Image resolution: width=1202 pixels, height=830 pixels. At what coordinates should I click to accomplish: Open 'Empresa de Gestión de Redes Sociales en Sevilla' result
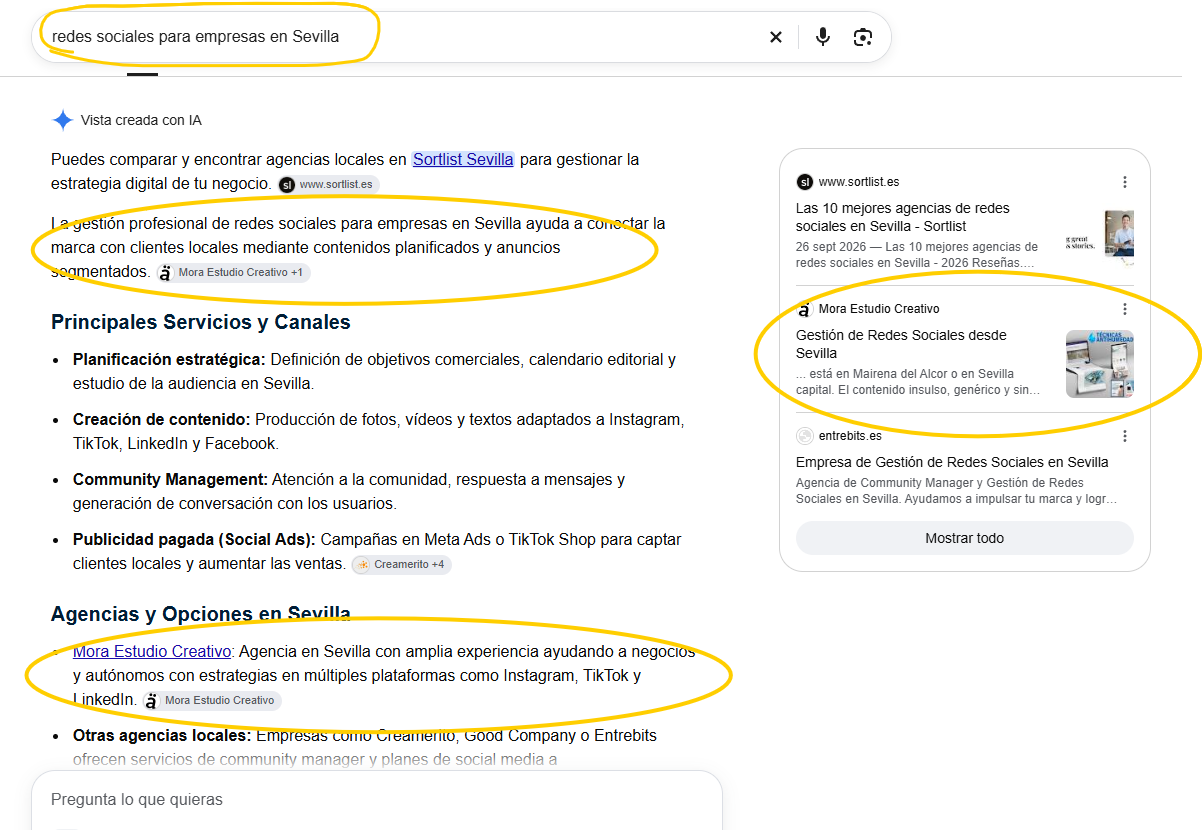[952, 462]
